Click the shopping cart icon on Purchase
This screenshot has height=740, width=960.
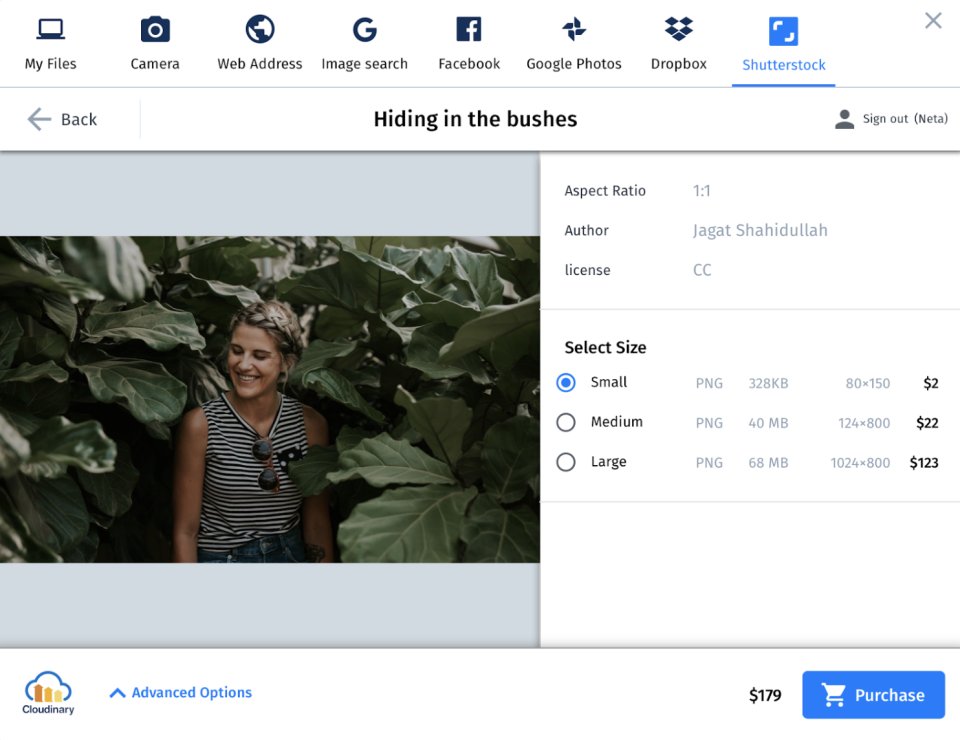click(836, 694)
